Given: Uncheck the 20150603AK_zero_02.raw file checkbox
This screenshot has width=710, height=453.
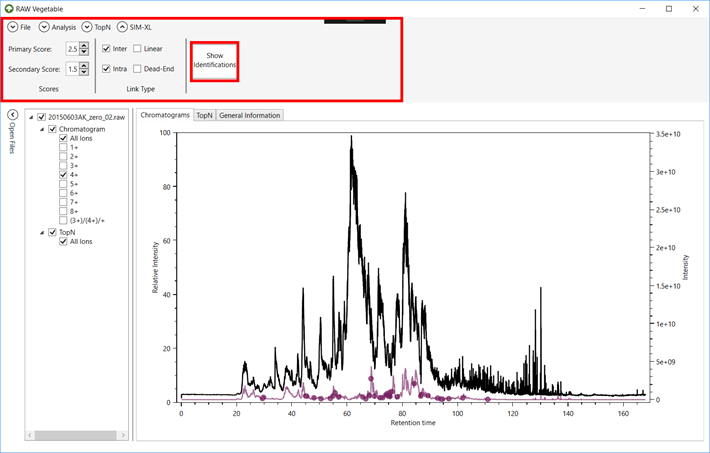Looking at the screenshot, I should (42, 117).
